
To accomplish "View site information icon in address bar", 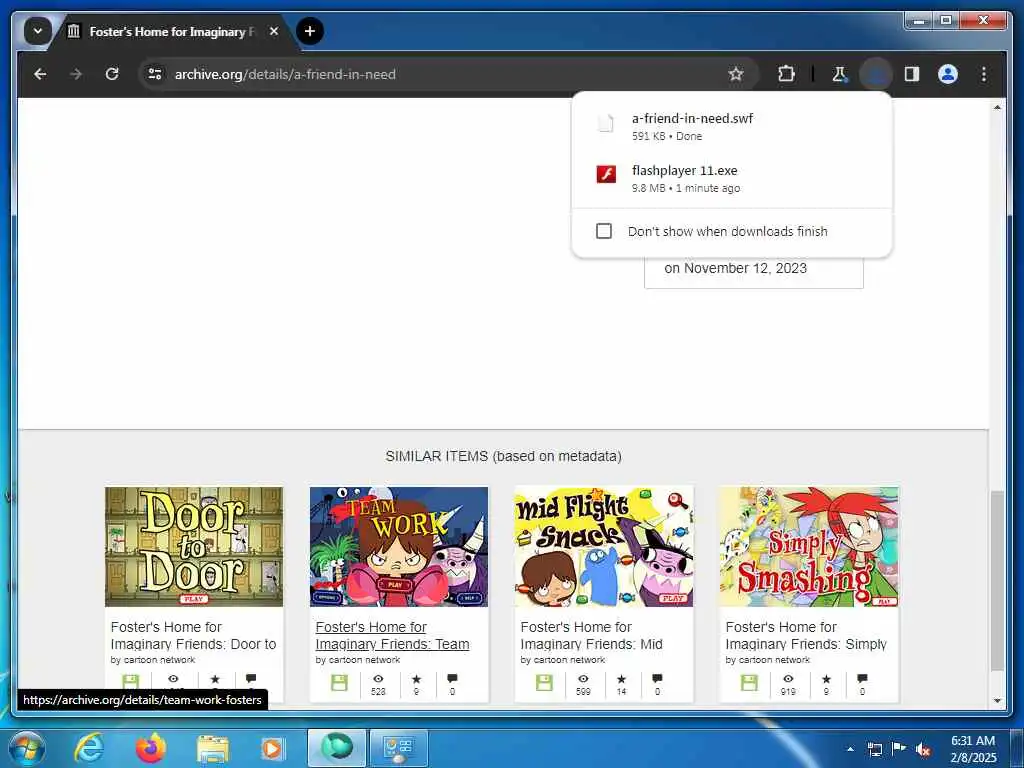I will [155, 74].
